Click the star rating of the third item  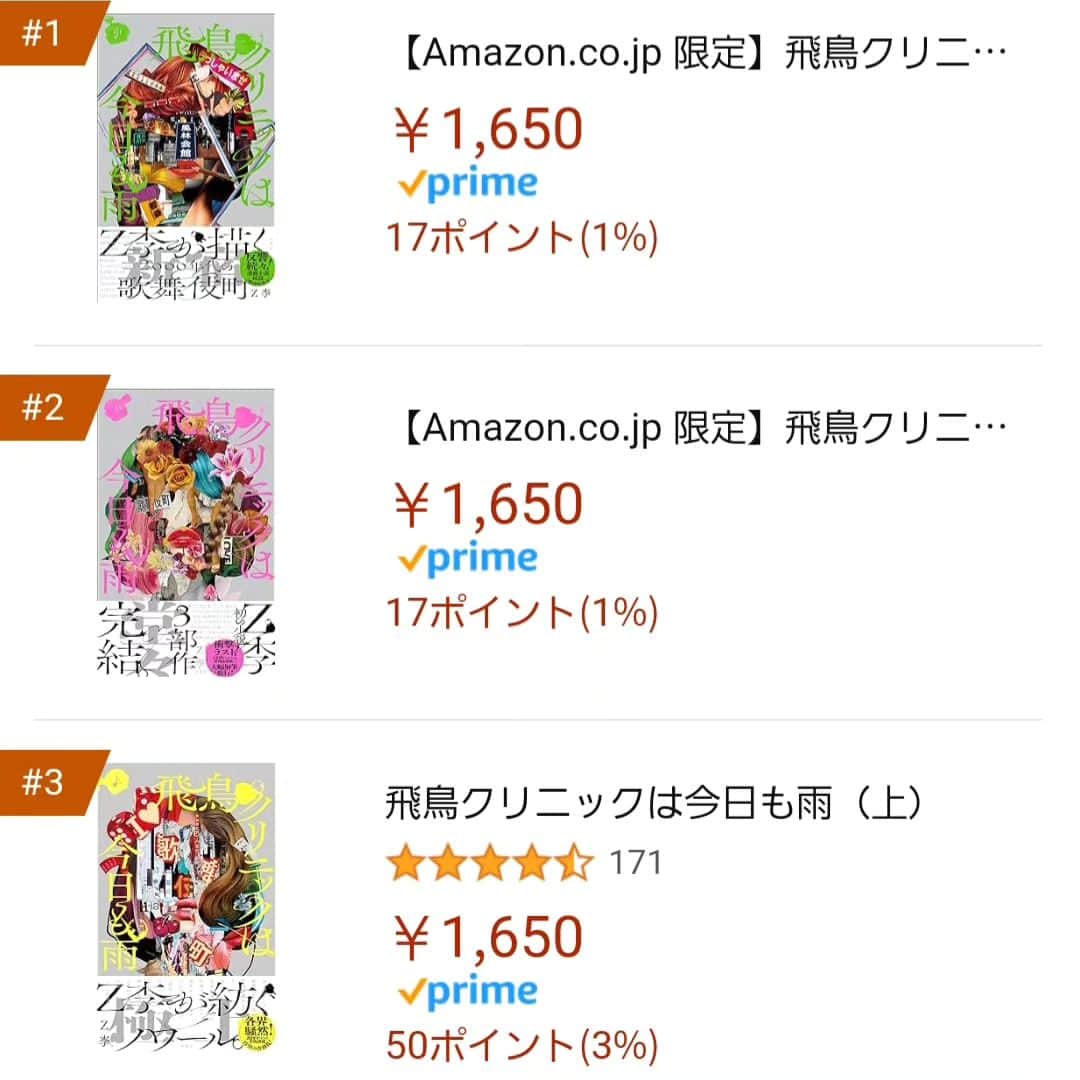coord(490,862)
